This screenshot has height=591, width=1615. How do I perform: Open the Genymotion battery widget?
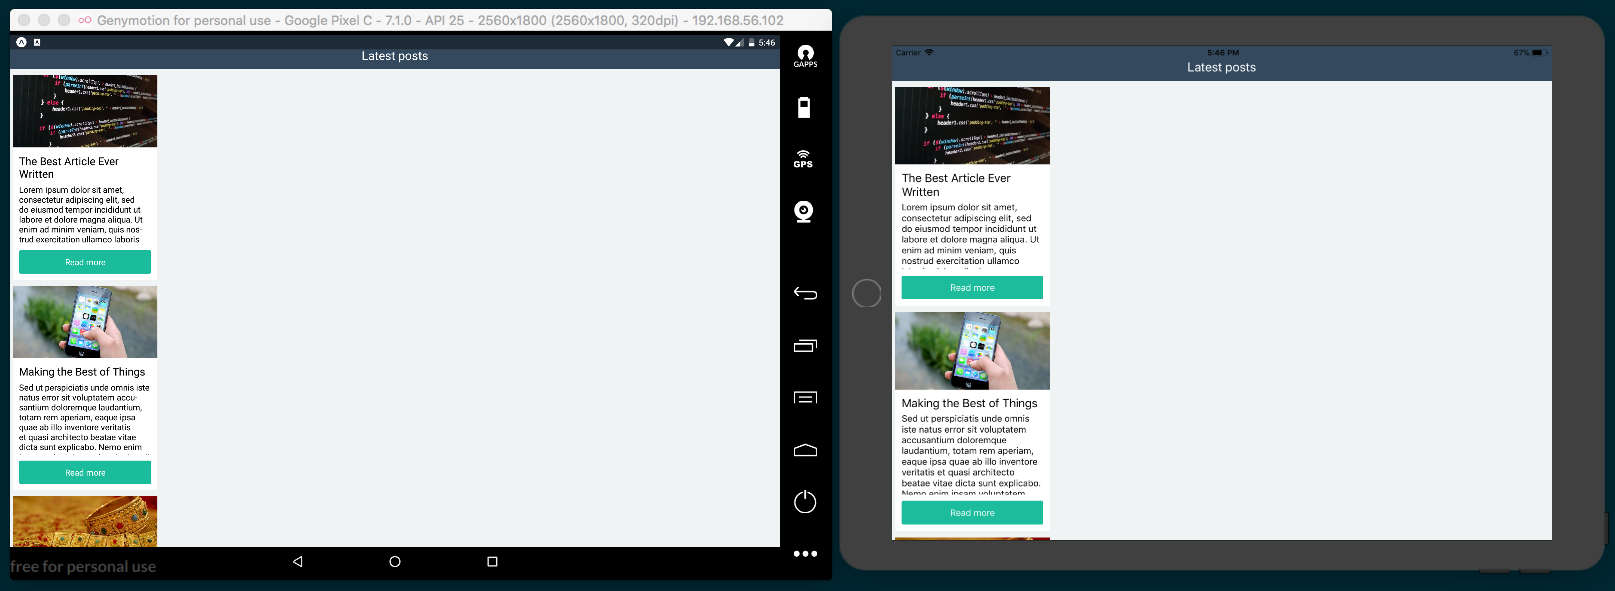tap(804, 108)
